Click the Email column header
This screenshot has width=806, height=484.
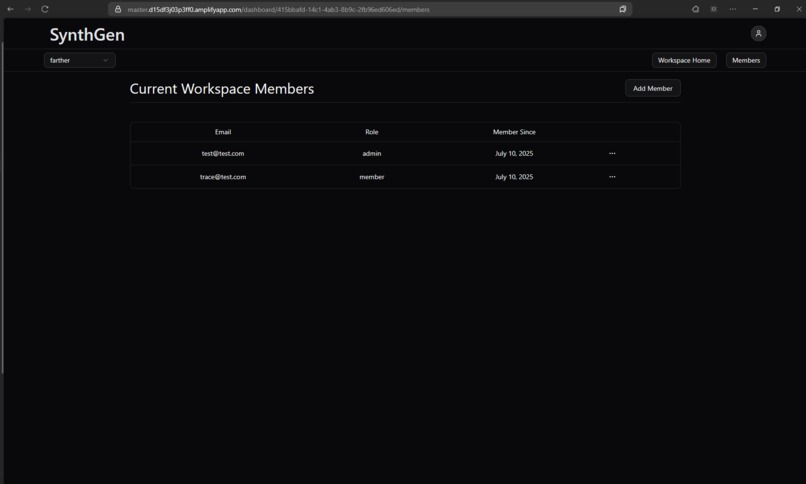pos(223,132)
